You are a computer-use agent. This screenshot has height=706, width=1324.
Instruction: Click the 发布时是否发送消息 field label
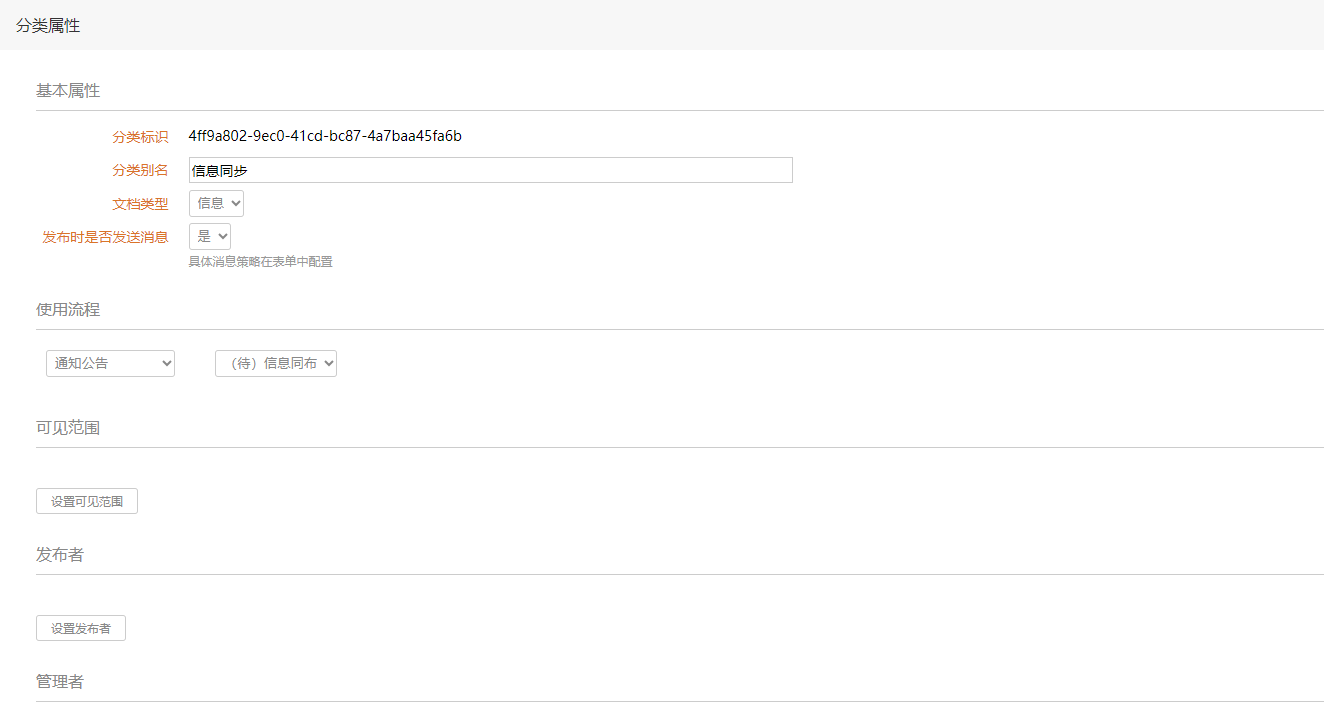(105, 237)
